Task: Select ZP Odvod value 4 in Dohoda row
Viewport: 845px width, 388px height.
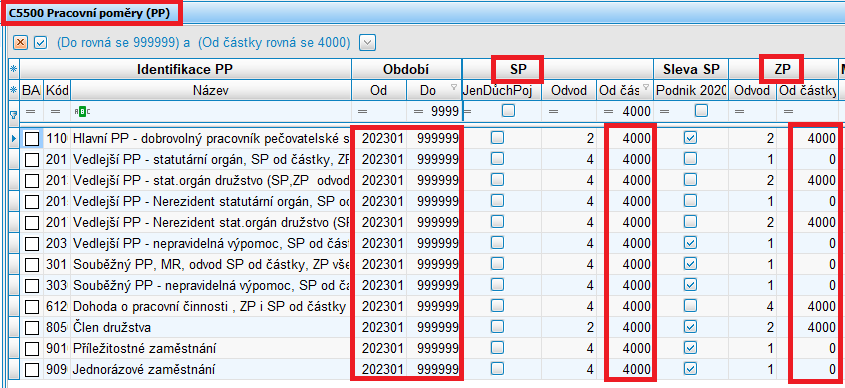Action: [753, 307]
